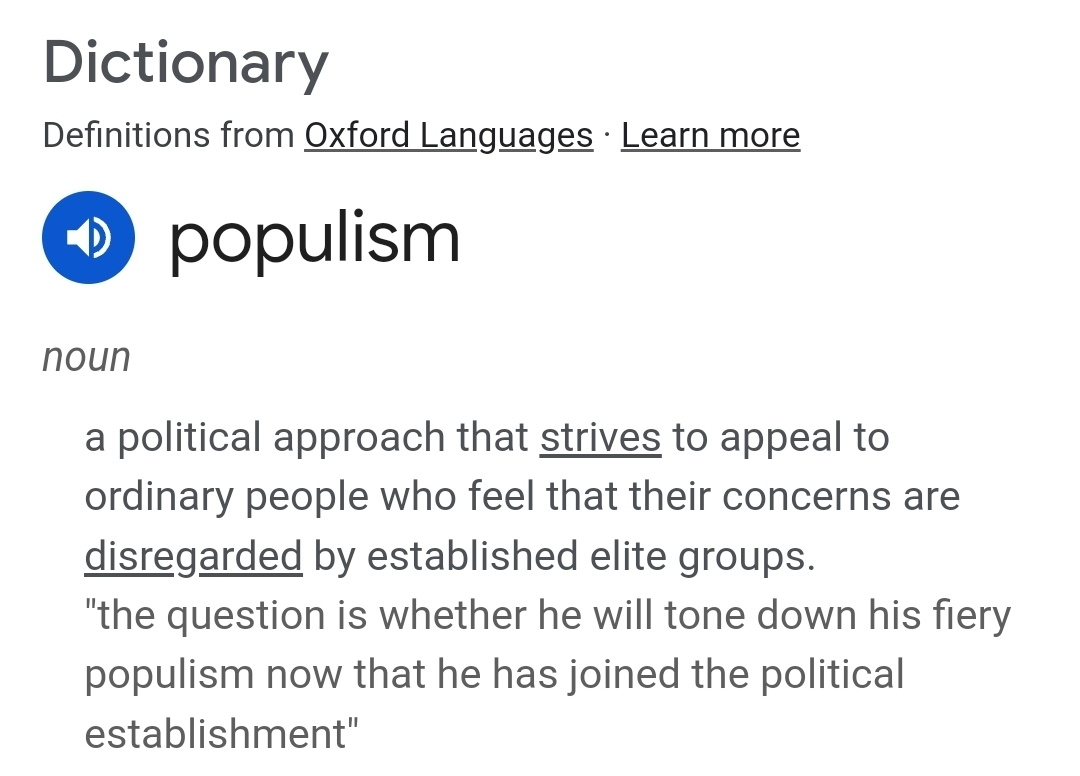Click the word 'fiery' in the example

click(966, 615)
